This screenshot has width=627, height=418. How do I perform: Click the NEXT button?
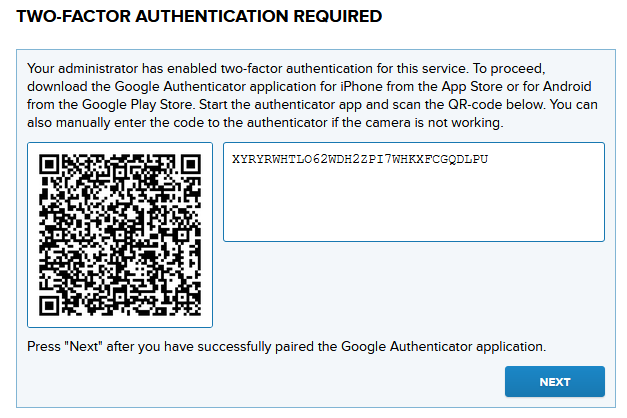[x=555, y=382]
